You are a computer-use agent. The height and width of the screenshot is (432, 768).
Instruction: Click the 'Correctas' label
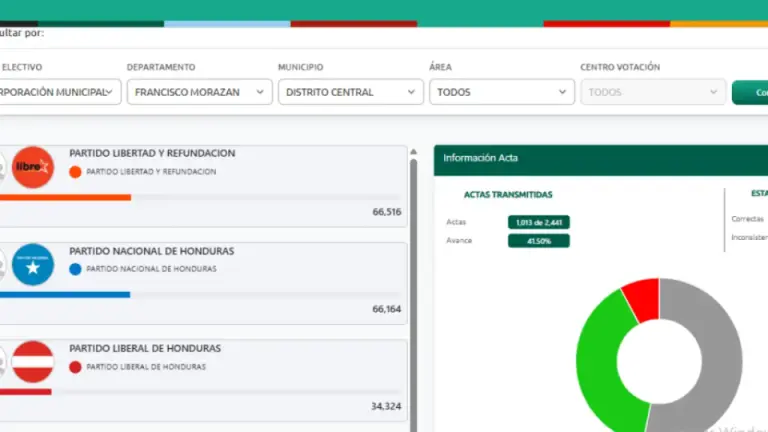747,219
